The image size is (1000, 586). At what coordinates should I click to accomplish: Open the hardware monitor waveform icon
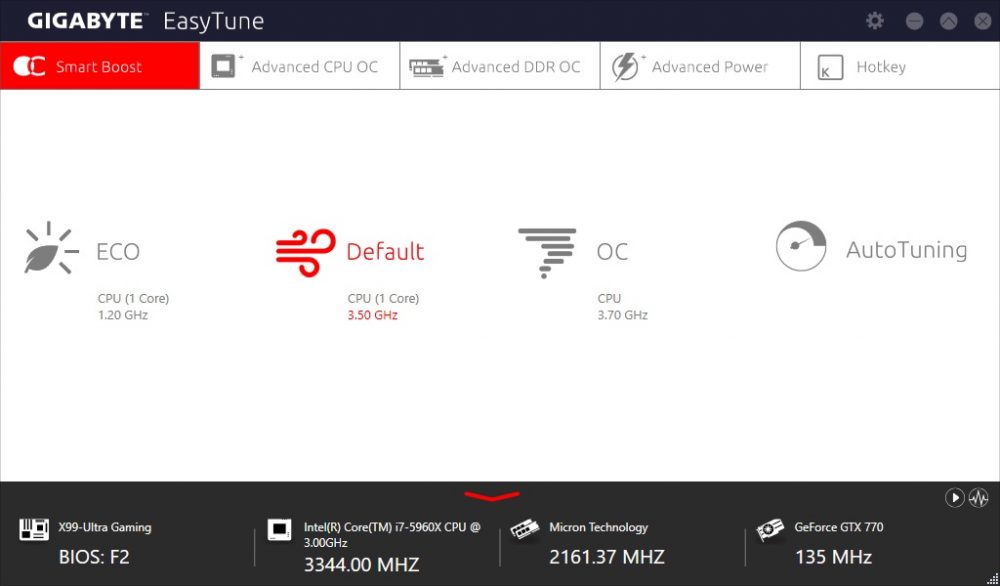pos(978,497)
